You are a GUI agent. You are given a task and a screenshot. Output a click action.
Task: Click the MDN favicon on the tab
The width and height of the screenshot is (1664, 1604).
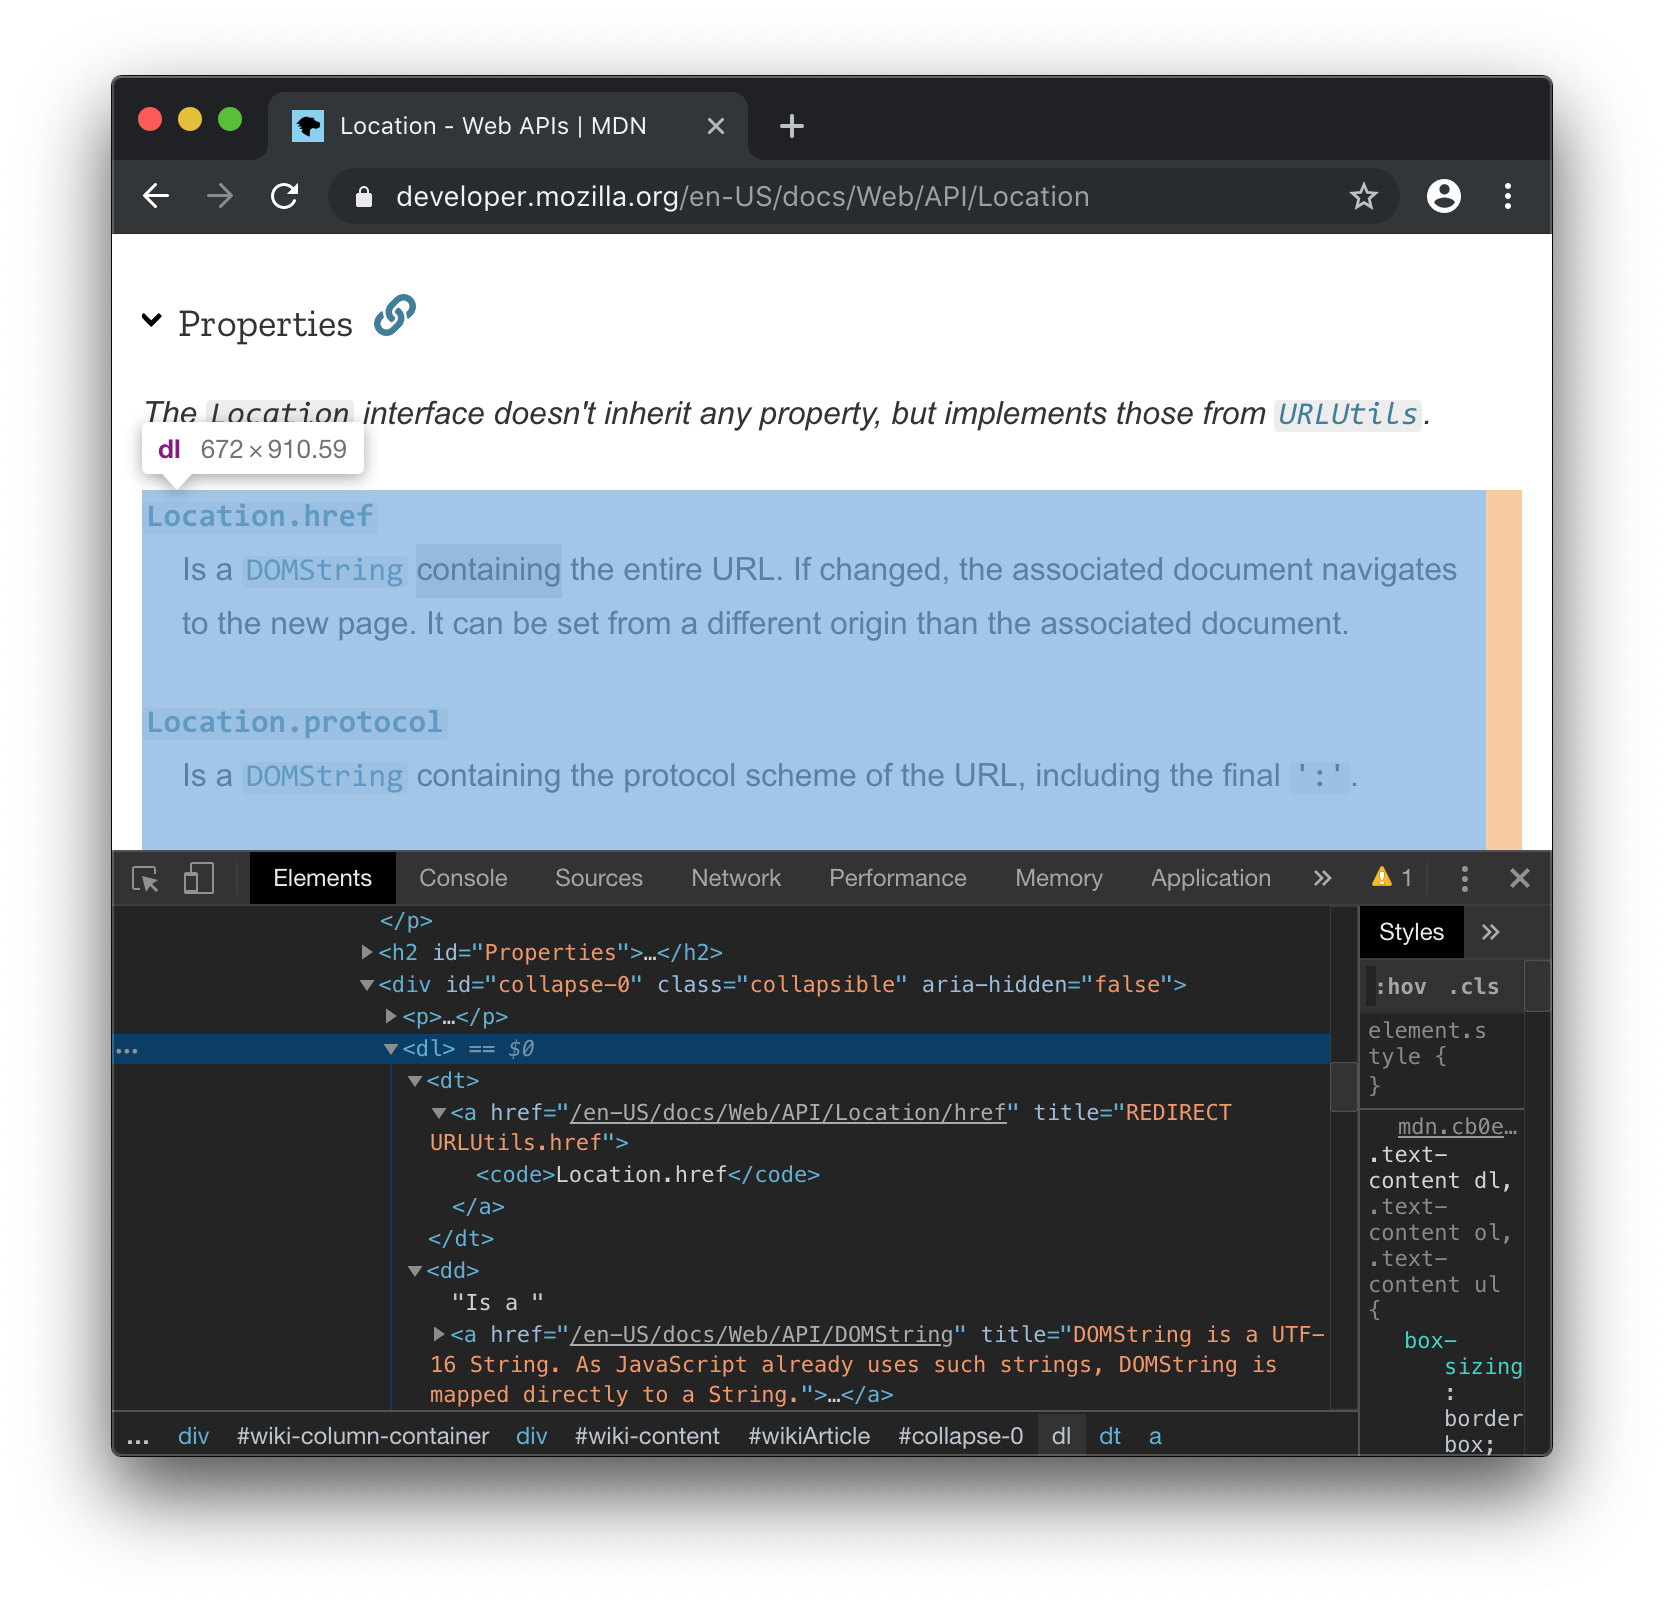tap(308, 126)
